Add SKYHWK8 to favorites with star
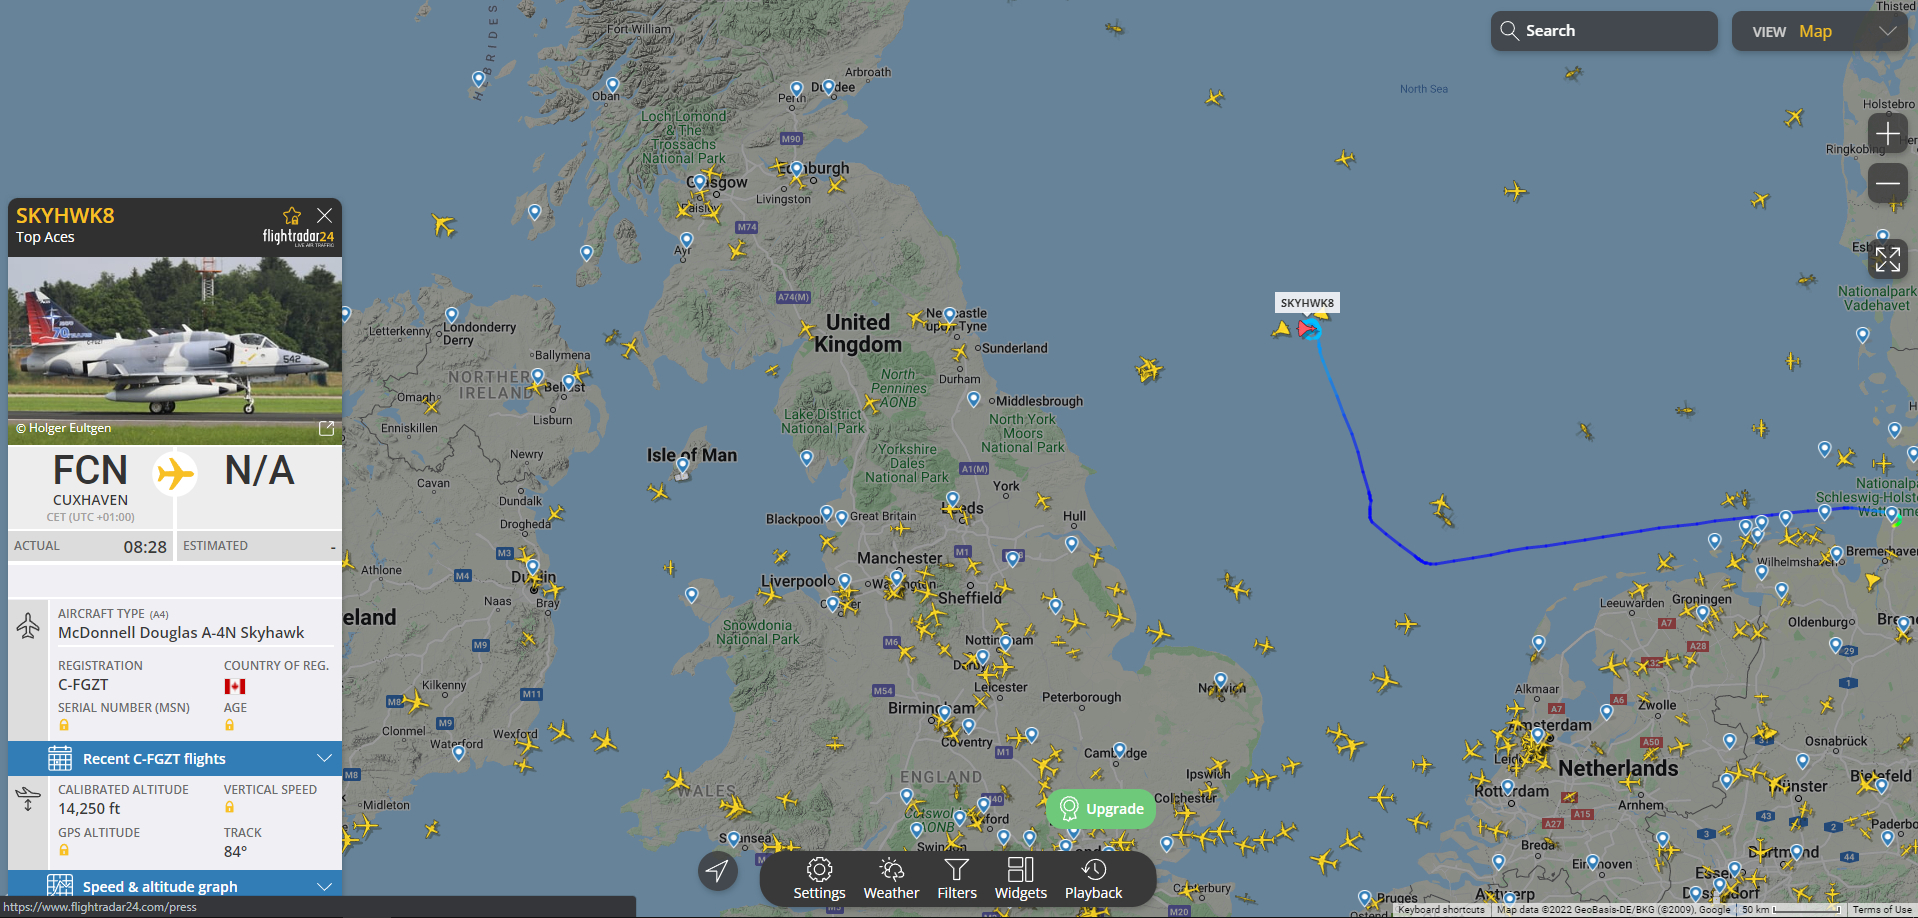This screenshot has height=918, width=1918. pyautogui.click(x=292, y=215)
